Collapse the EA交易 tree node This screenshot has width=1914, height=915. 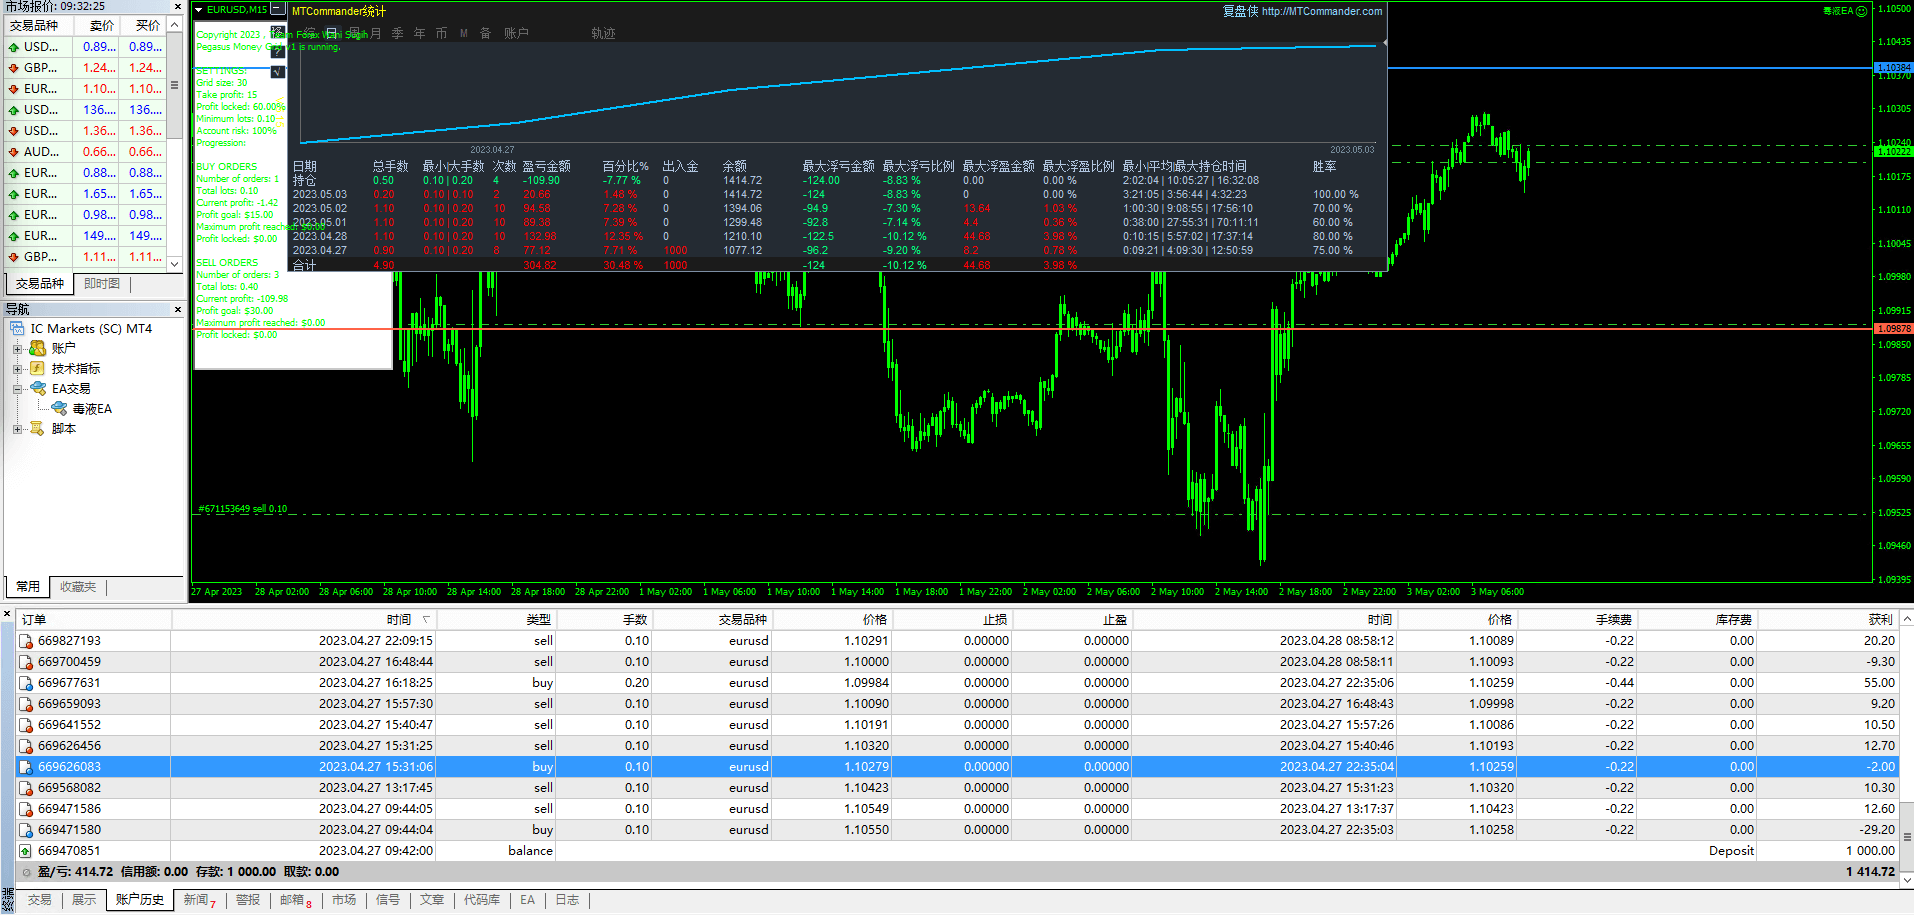[17, 389]
